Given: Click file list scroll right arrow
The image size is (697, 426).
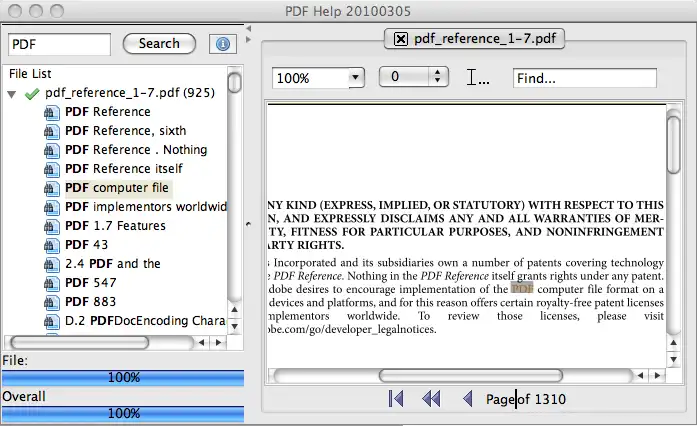Looking at the screenshot, I should pyautogui.click(x=218, y=342).
